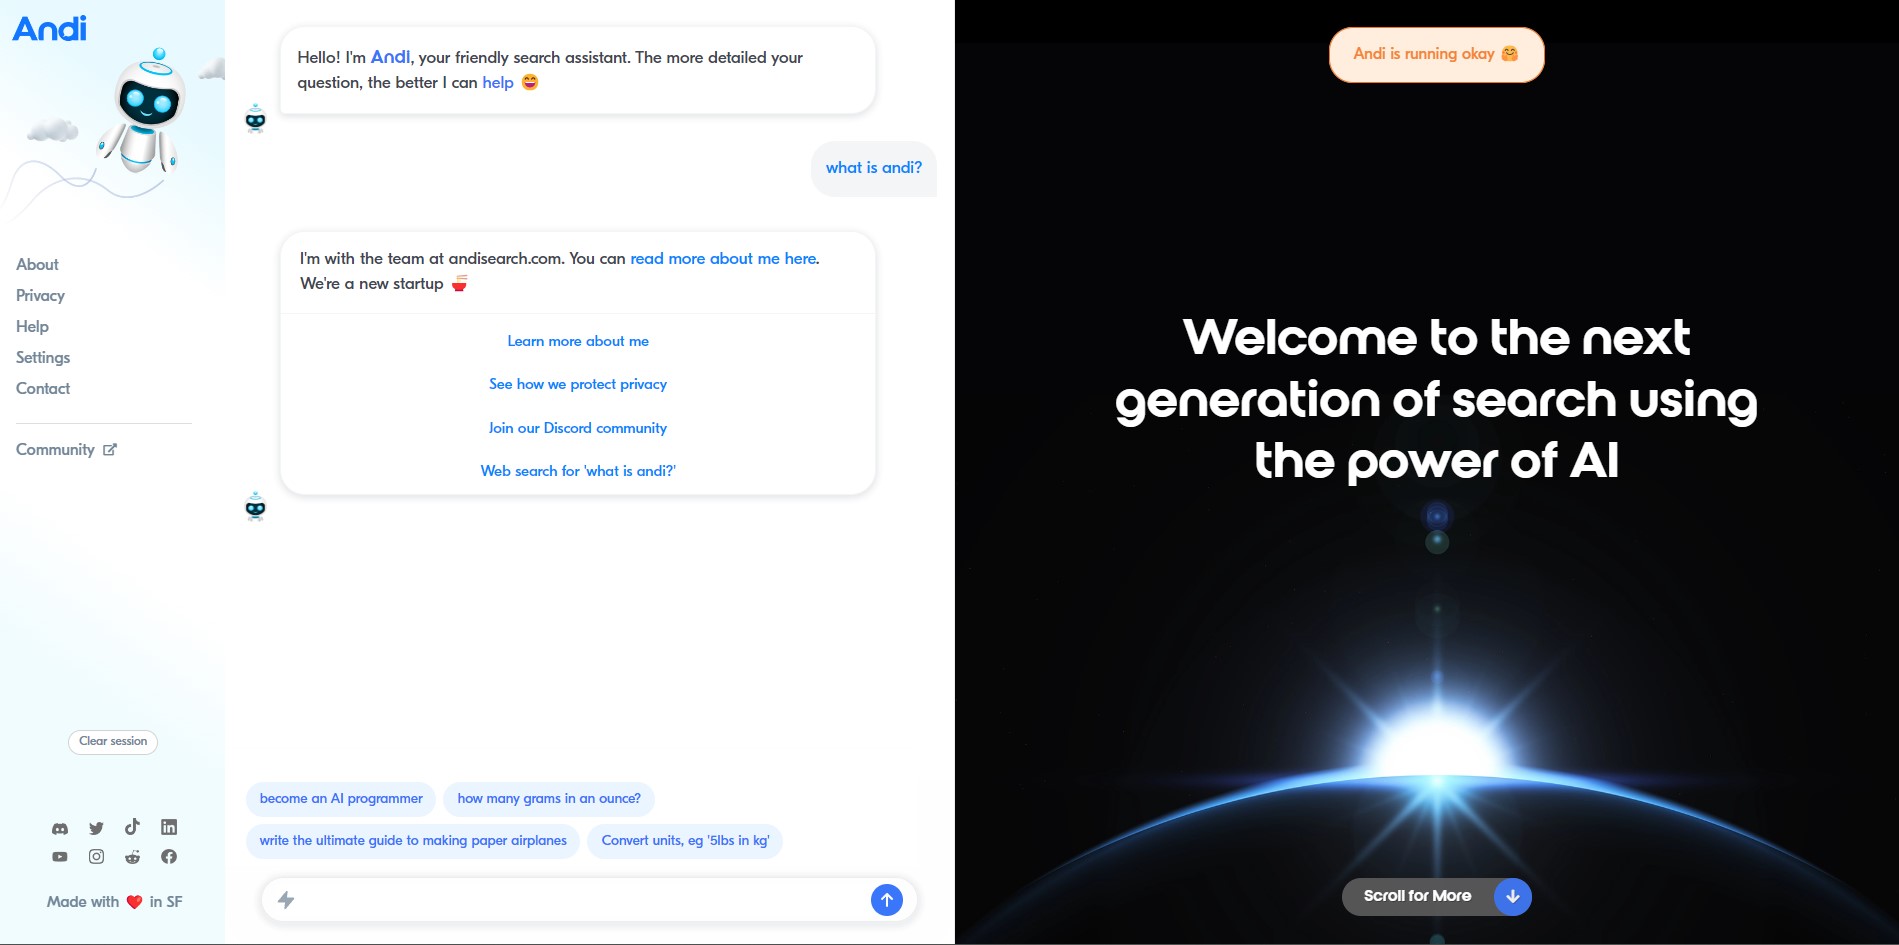The height and width of the screenshot is (945, 1899).
Task: Run web search for 'what is andi?'
Action: click(x=578, y=471)
